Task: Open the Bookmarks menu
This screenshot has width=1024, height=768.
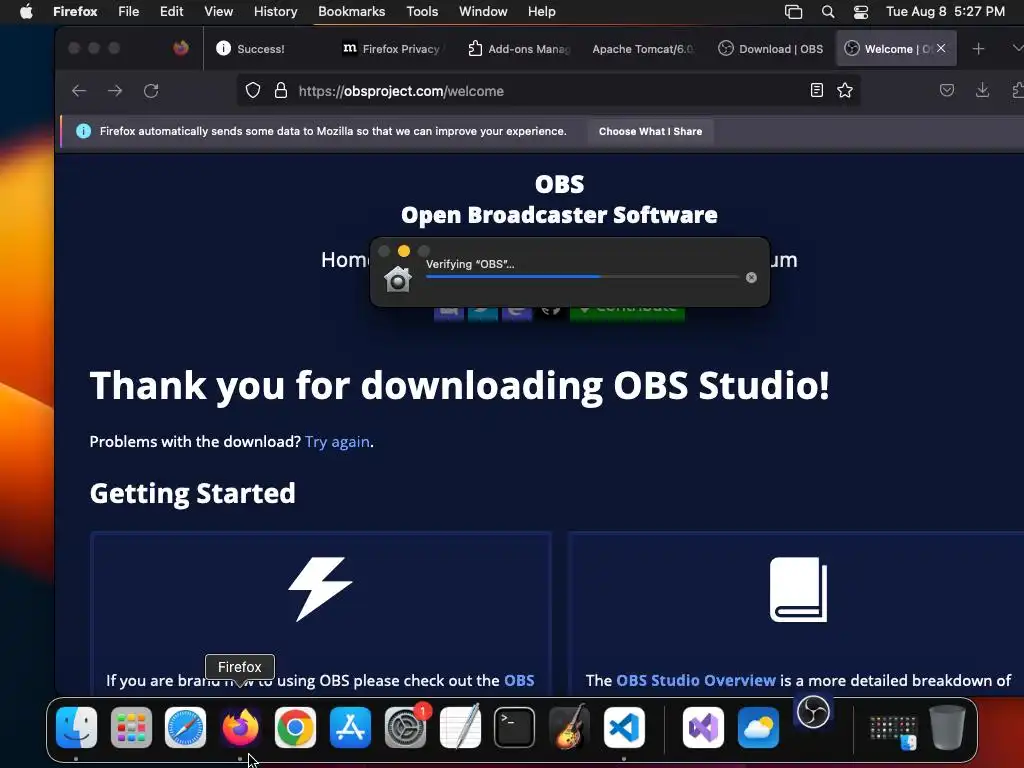Action: coord(351,11)
